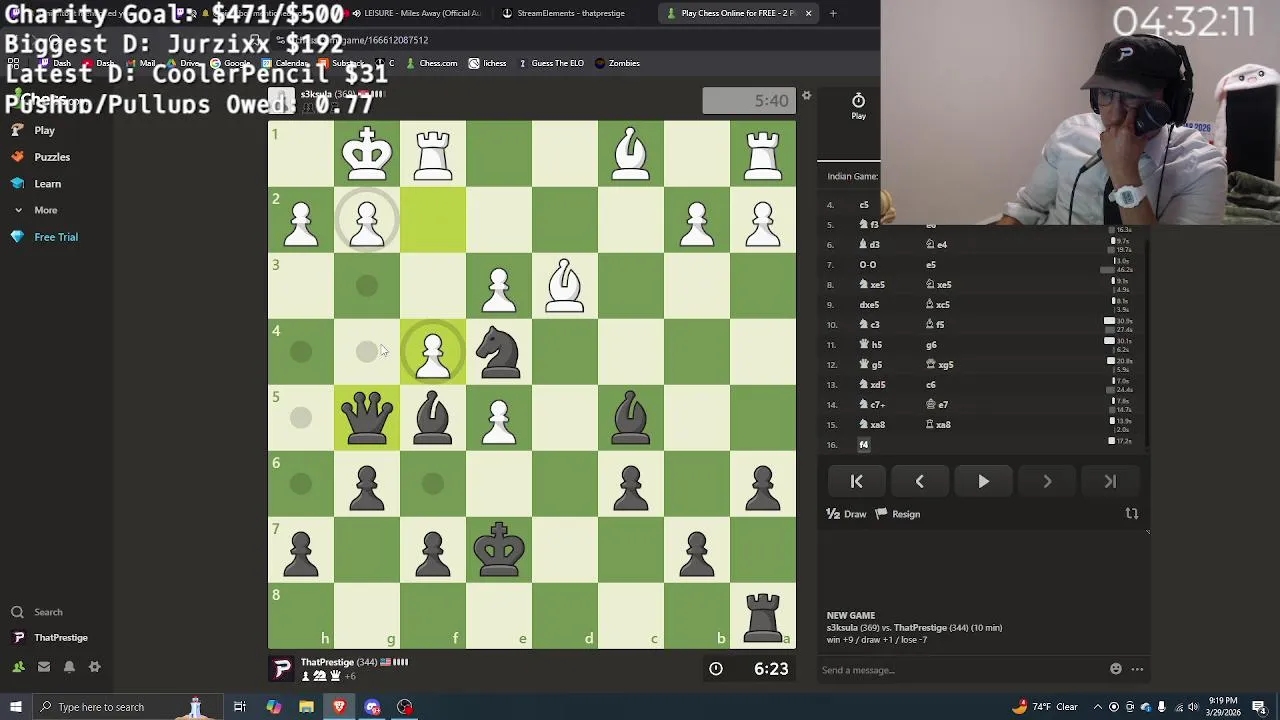Click the opponent clock showing 5:40
The width and height of the screenshot is (1280, 720).
tap(749, 101)
